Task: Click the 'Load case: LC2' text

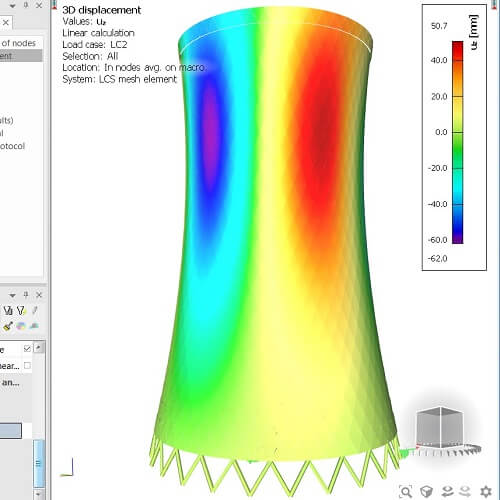Action: click(x=95, y=45)
